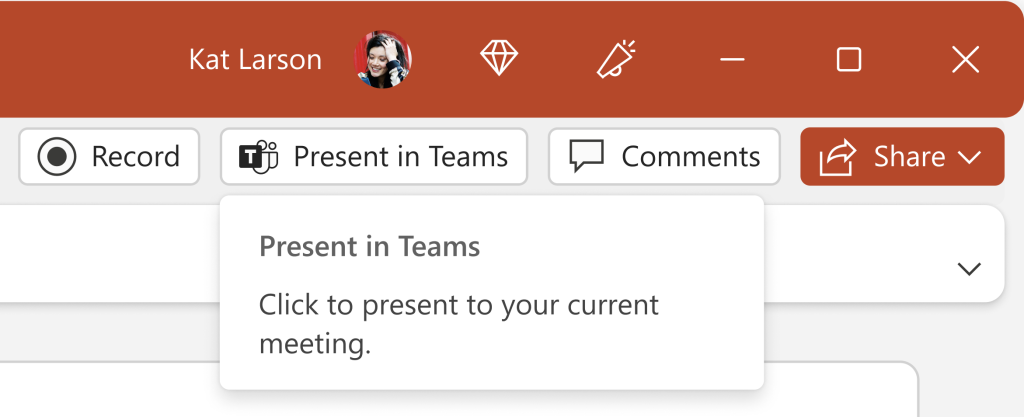The width and height of the screenshot is (1024, 417).
Task: Open the megaphone coming soon features icon
Action: pos(617,60)
